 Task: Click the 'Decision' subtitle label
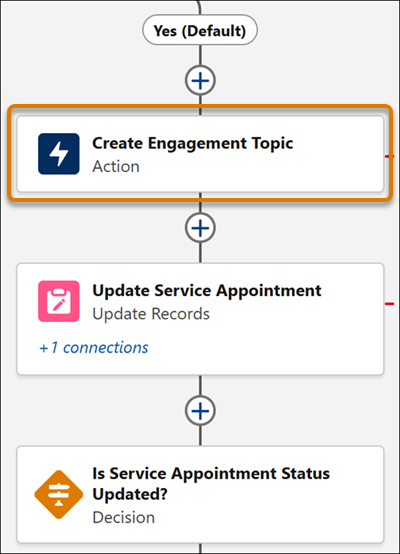pos(124,518)
